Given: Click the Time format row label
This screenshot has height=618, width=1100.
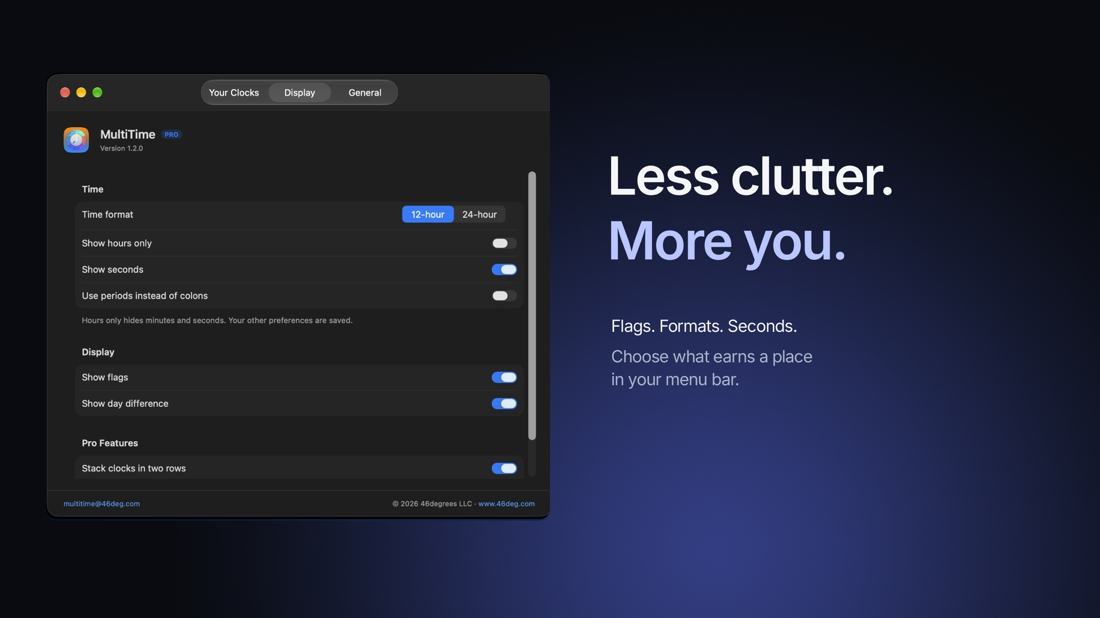Looking at the screenshot, I should (x=107, y=215).
